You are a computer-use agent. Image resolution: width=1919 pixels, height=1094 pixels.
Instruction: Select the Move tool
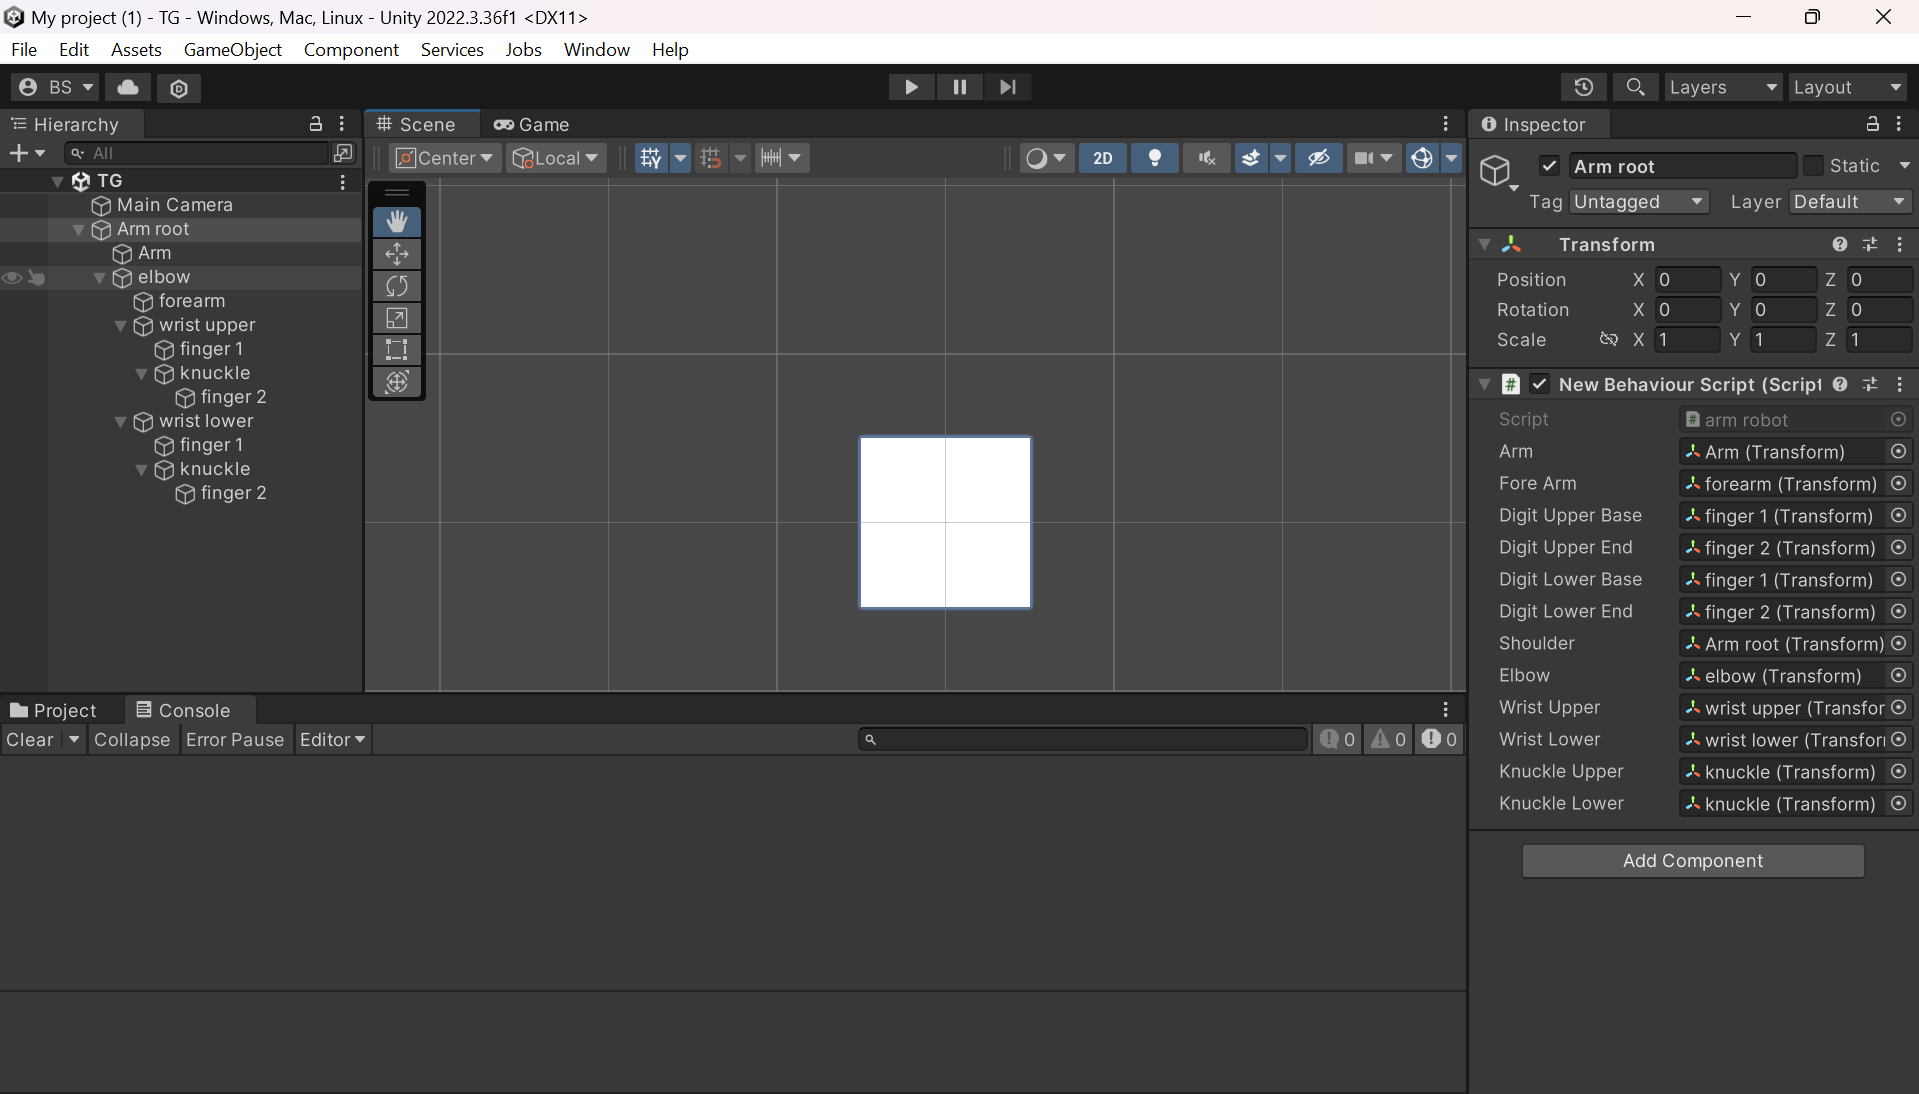tap(397, 254)
